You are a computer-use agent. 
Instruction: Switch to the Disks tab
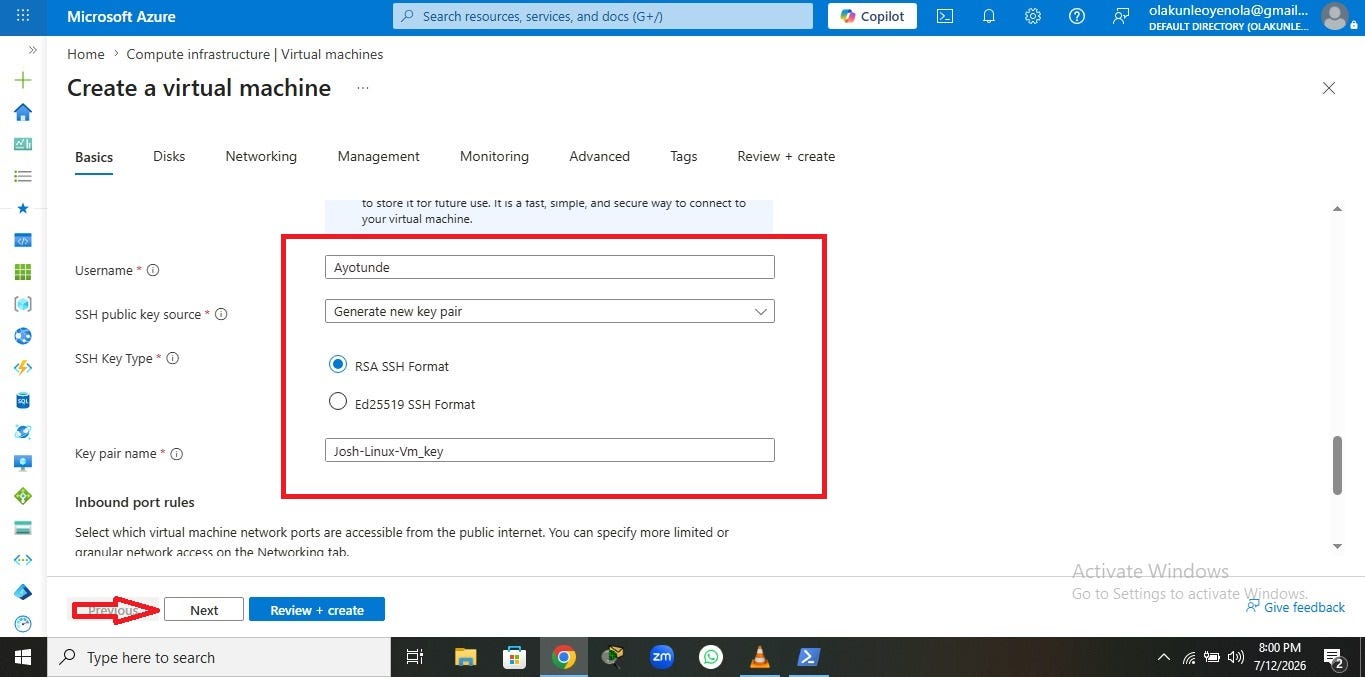pyautogui.click(x=169, y=156)
